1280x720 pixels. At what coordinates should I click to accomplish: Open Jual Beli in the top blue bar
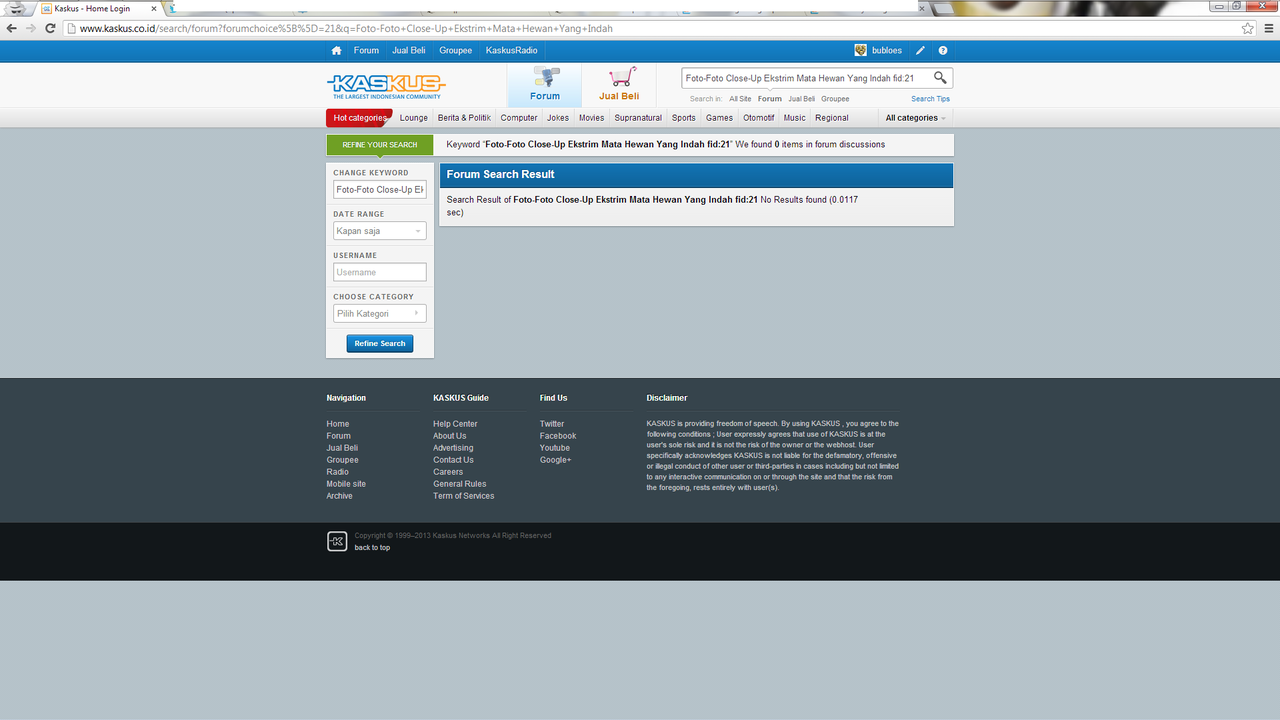coord(408,51)
